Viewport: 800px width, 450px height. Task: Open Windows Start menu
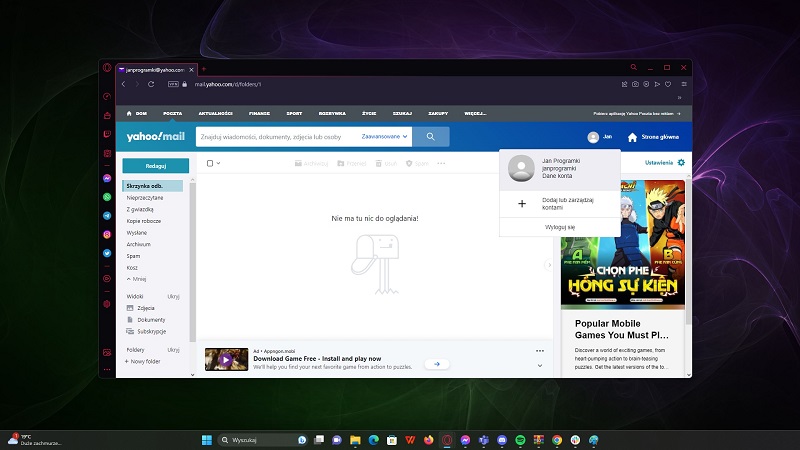(207, 440)
